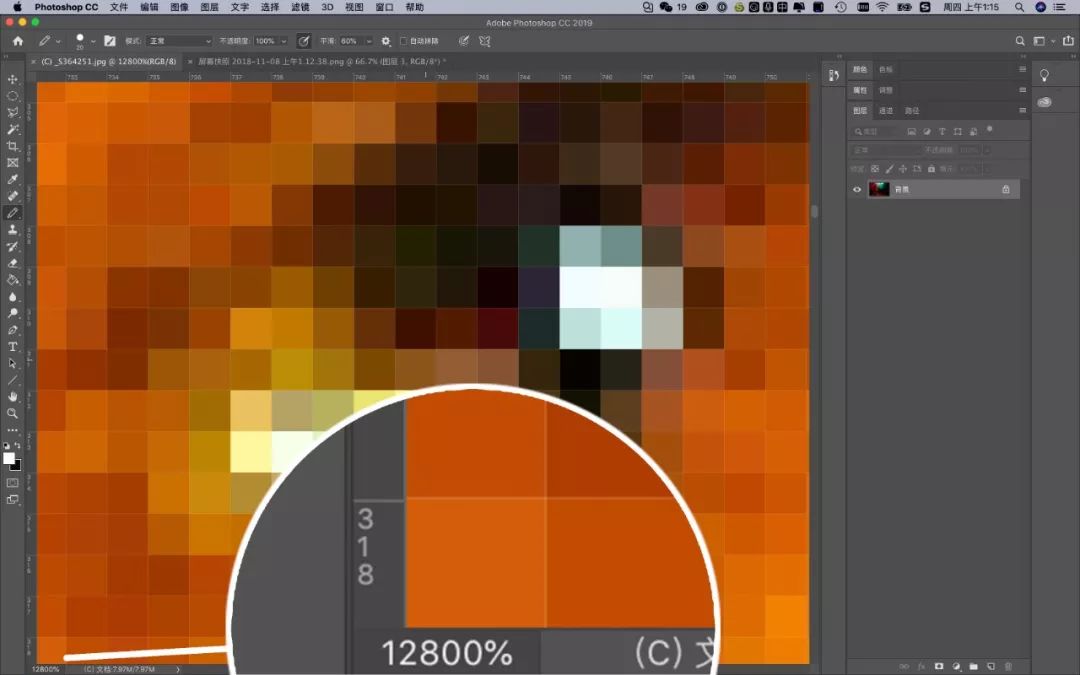This screenshot has width=1080, height=675.
Task: Select the Magic Wand tool
Action: [12, 129]
